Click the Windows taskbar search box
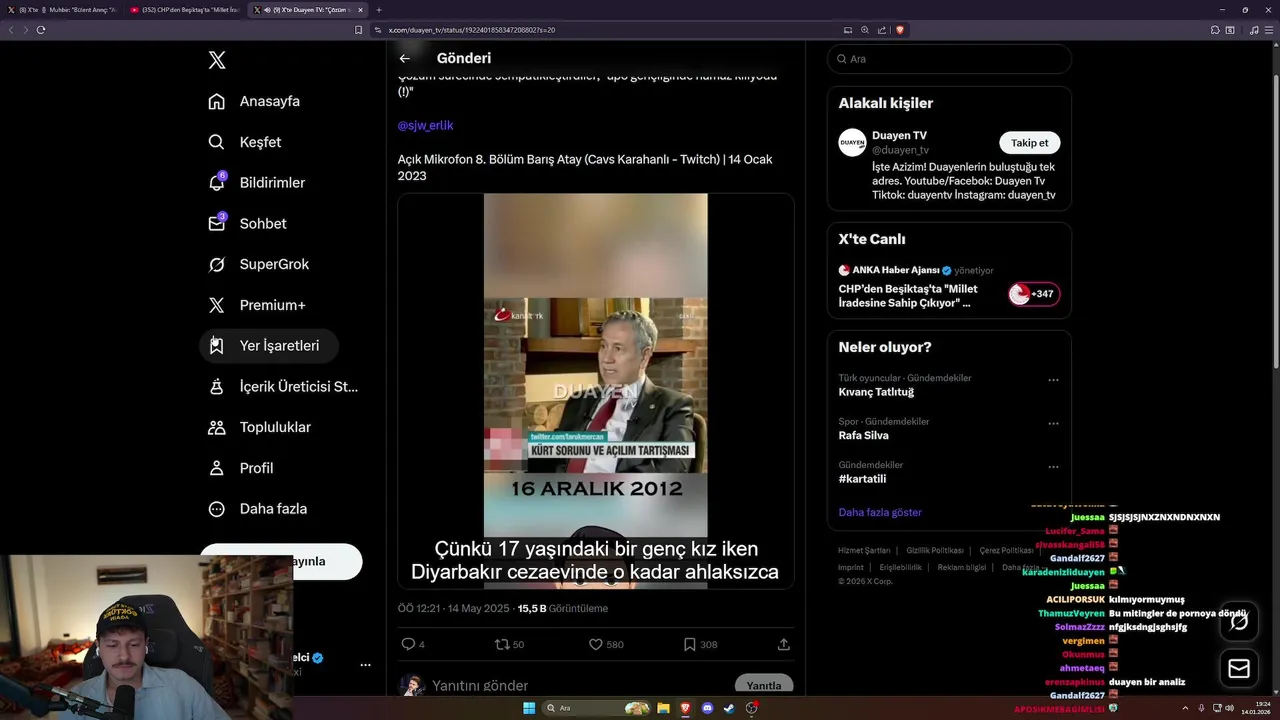1280x720 pixels. 595,708
